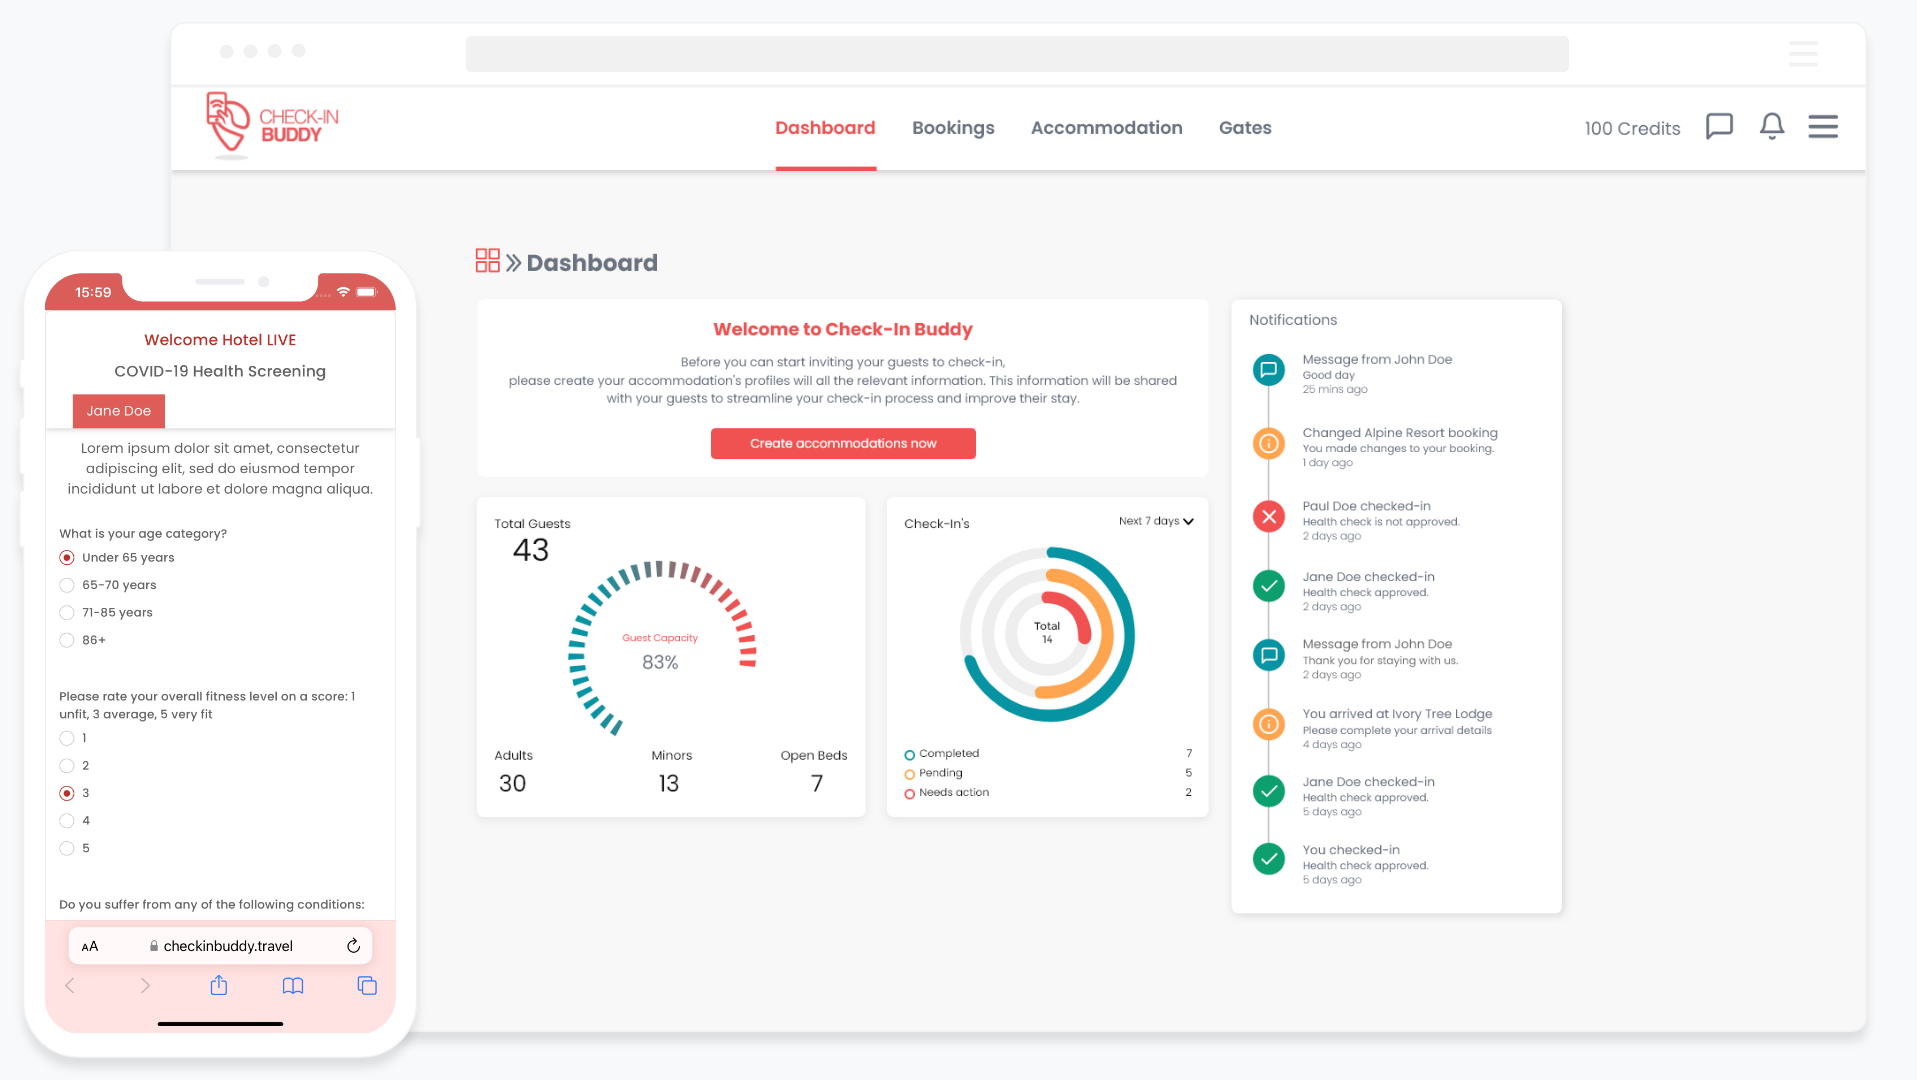
Task: Click the Guest Capacity 83% gauge
Action: point(661,650)
